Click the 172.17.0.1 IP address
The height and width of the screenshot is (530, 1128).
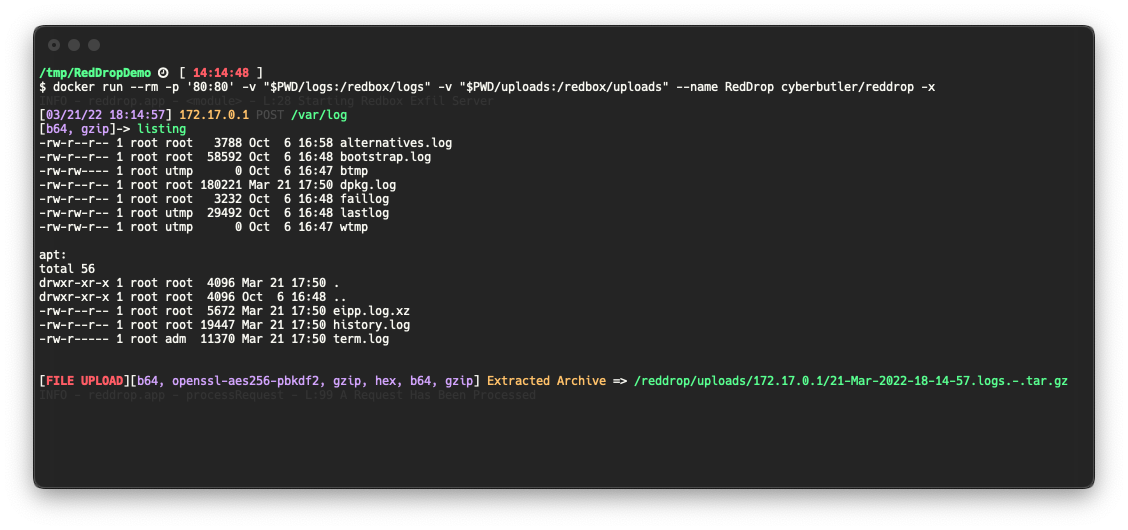click(214, 115)
